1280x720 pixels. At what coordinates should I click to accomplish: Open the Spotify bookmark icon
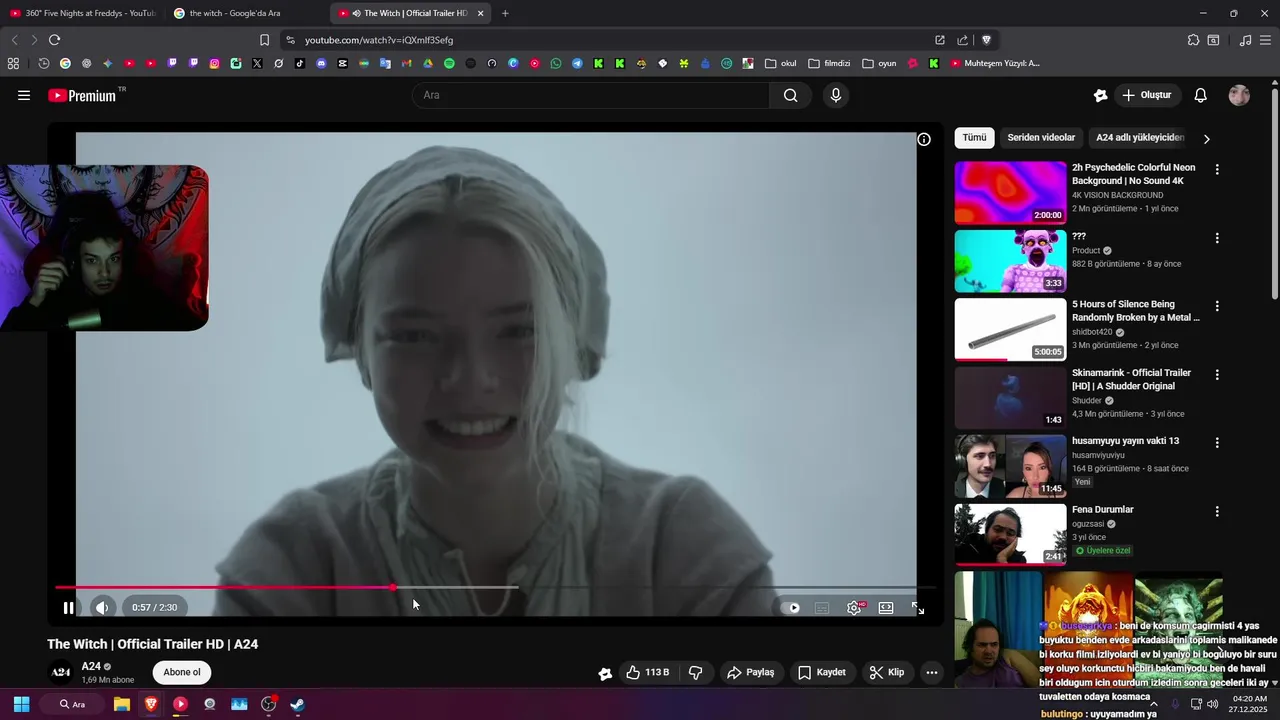(x=449, y=63)
